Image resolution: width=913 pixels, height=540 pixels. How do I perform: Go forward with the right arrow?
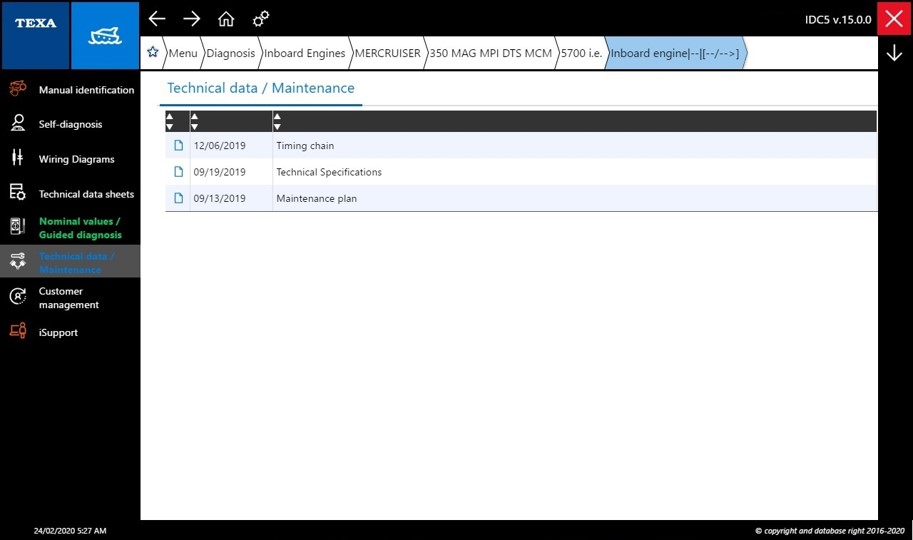(192, 19)
